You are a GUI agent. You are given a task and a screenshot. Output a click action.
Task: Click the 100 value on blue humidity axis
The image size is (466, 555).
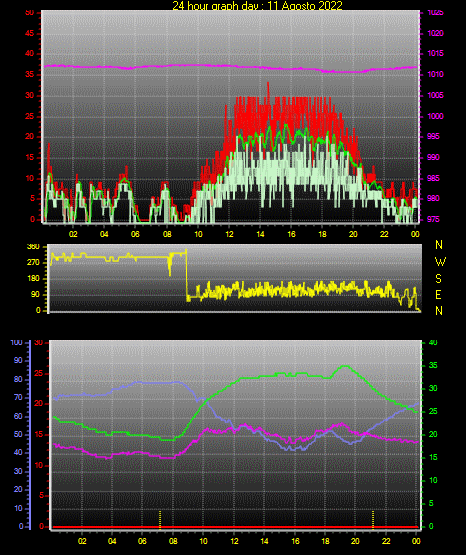click(x=16, y=343)
